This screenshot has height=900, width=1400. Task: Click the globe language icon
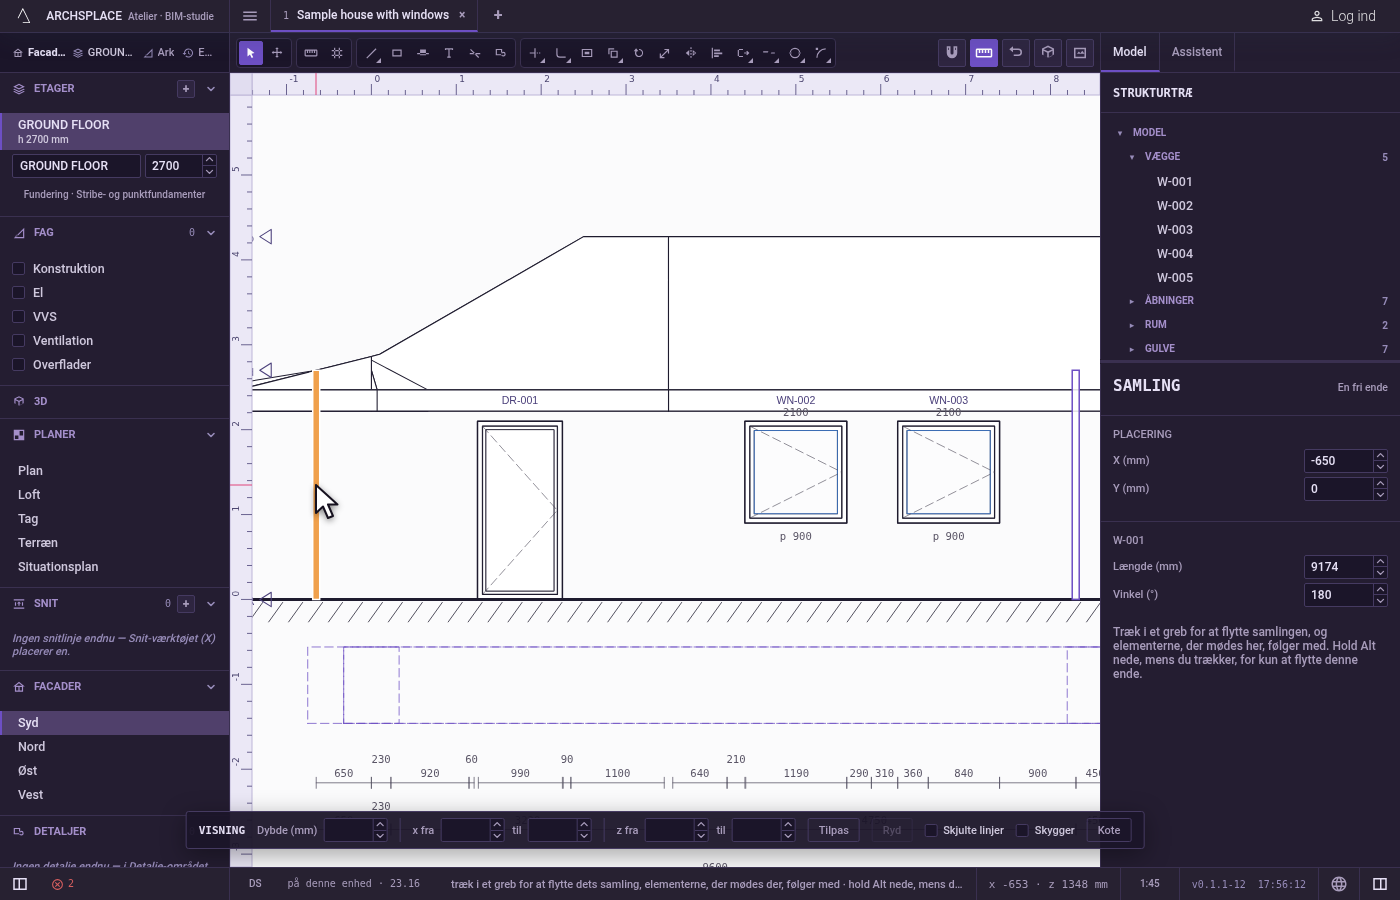[1339, 884]
